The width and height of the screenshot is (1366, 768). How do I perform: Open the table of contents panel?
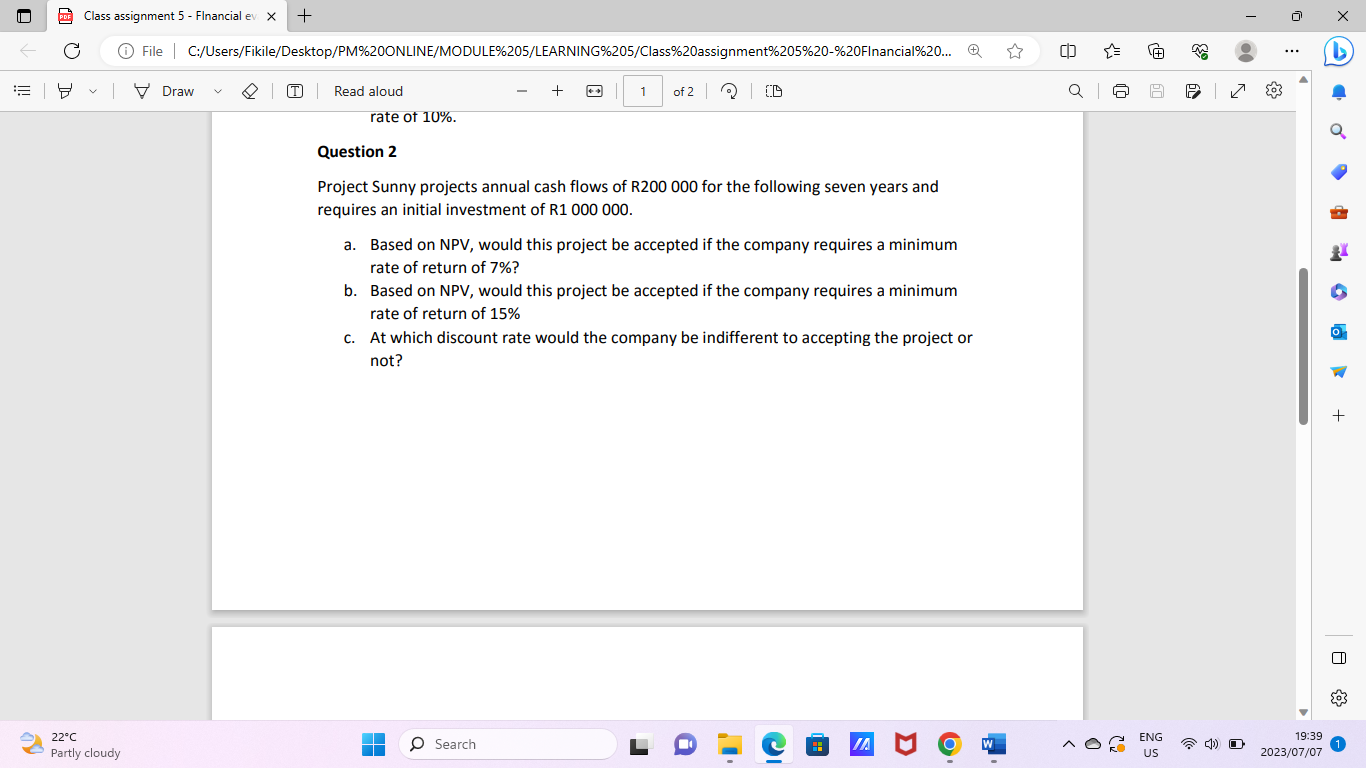coord(22,91)
